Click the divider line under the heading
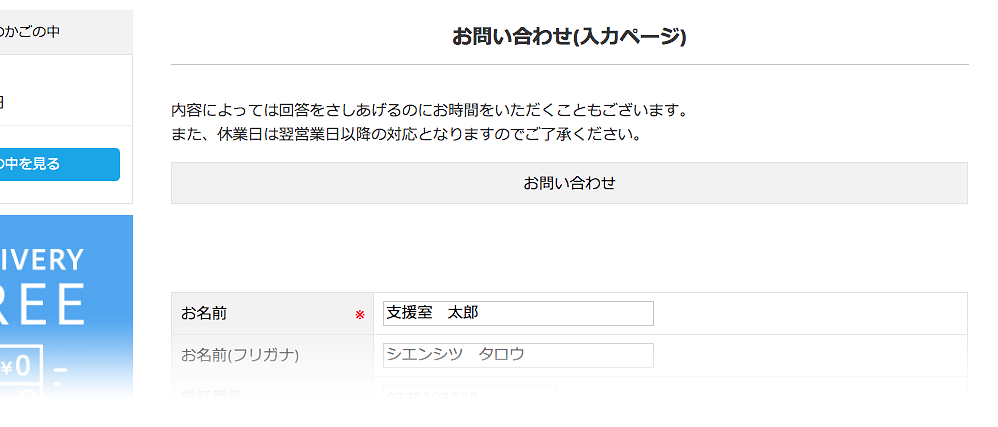This screenshot has height=427, width=998. point(569,65)
